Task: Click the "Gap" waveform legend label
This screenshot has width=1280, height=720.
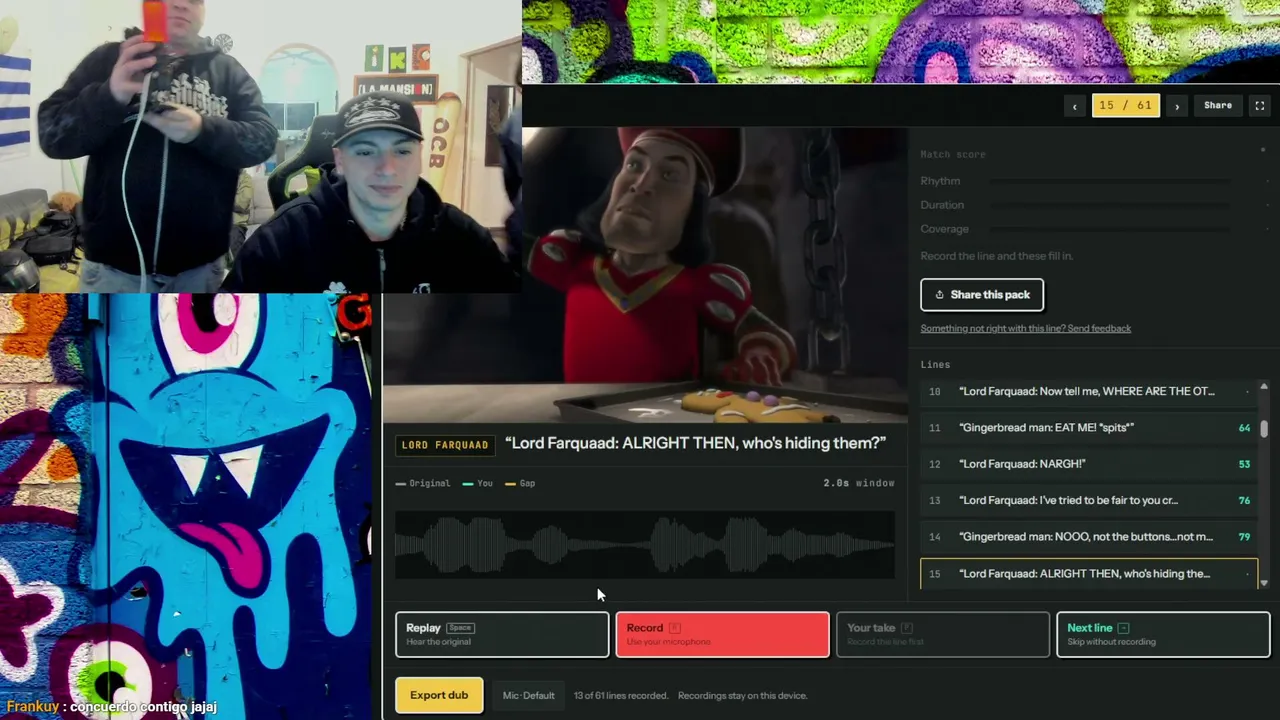Action: (520, 483)
